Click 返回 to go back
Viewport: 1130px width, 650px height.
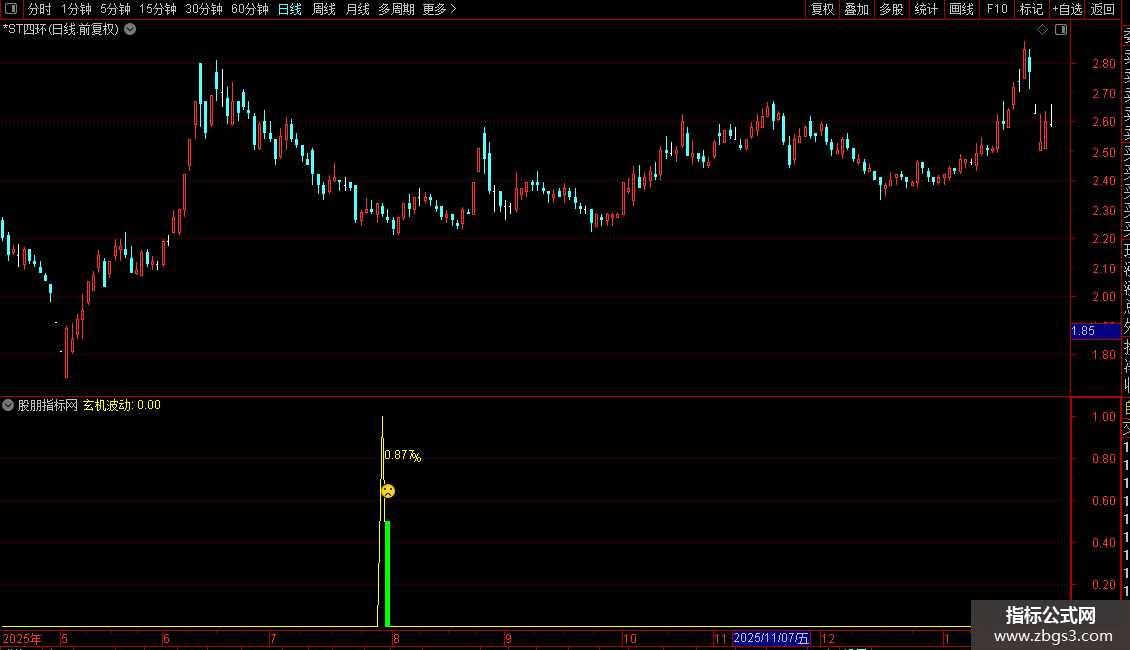pos(1103,9)
